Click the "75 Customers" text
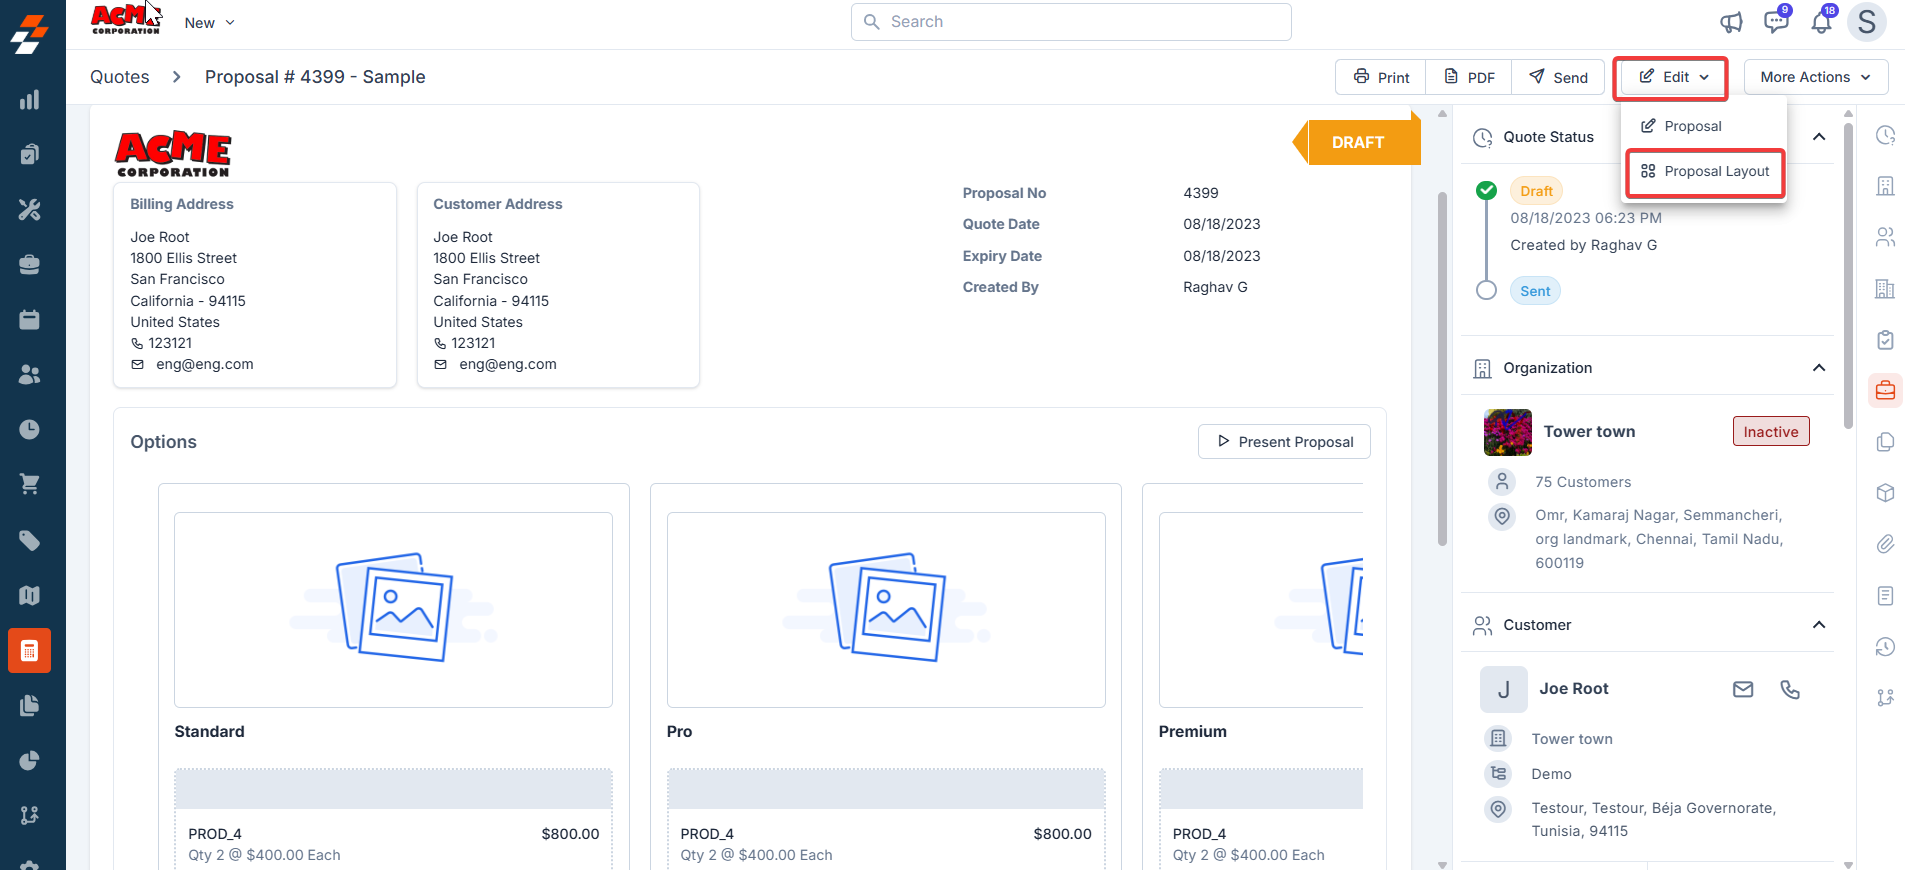The image size is (1905, 870). pyautogui.click(x=1583, y=482)
